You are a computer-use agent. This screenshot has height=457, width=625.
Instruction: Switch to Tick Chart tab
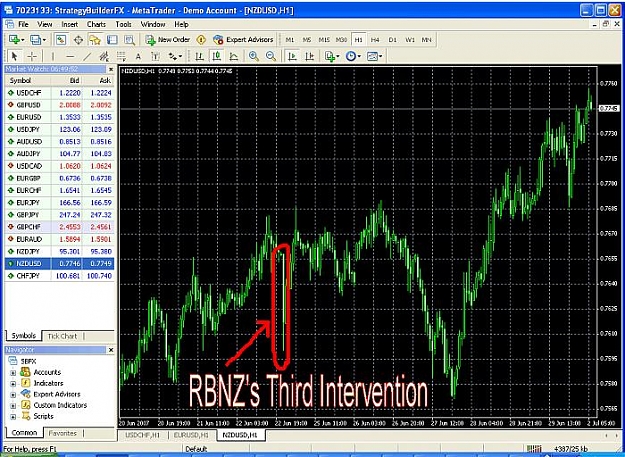tap(62, 336)
